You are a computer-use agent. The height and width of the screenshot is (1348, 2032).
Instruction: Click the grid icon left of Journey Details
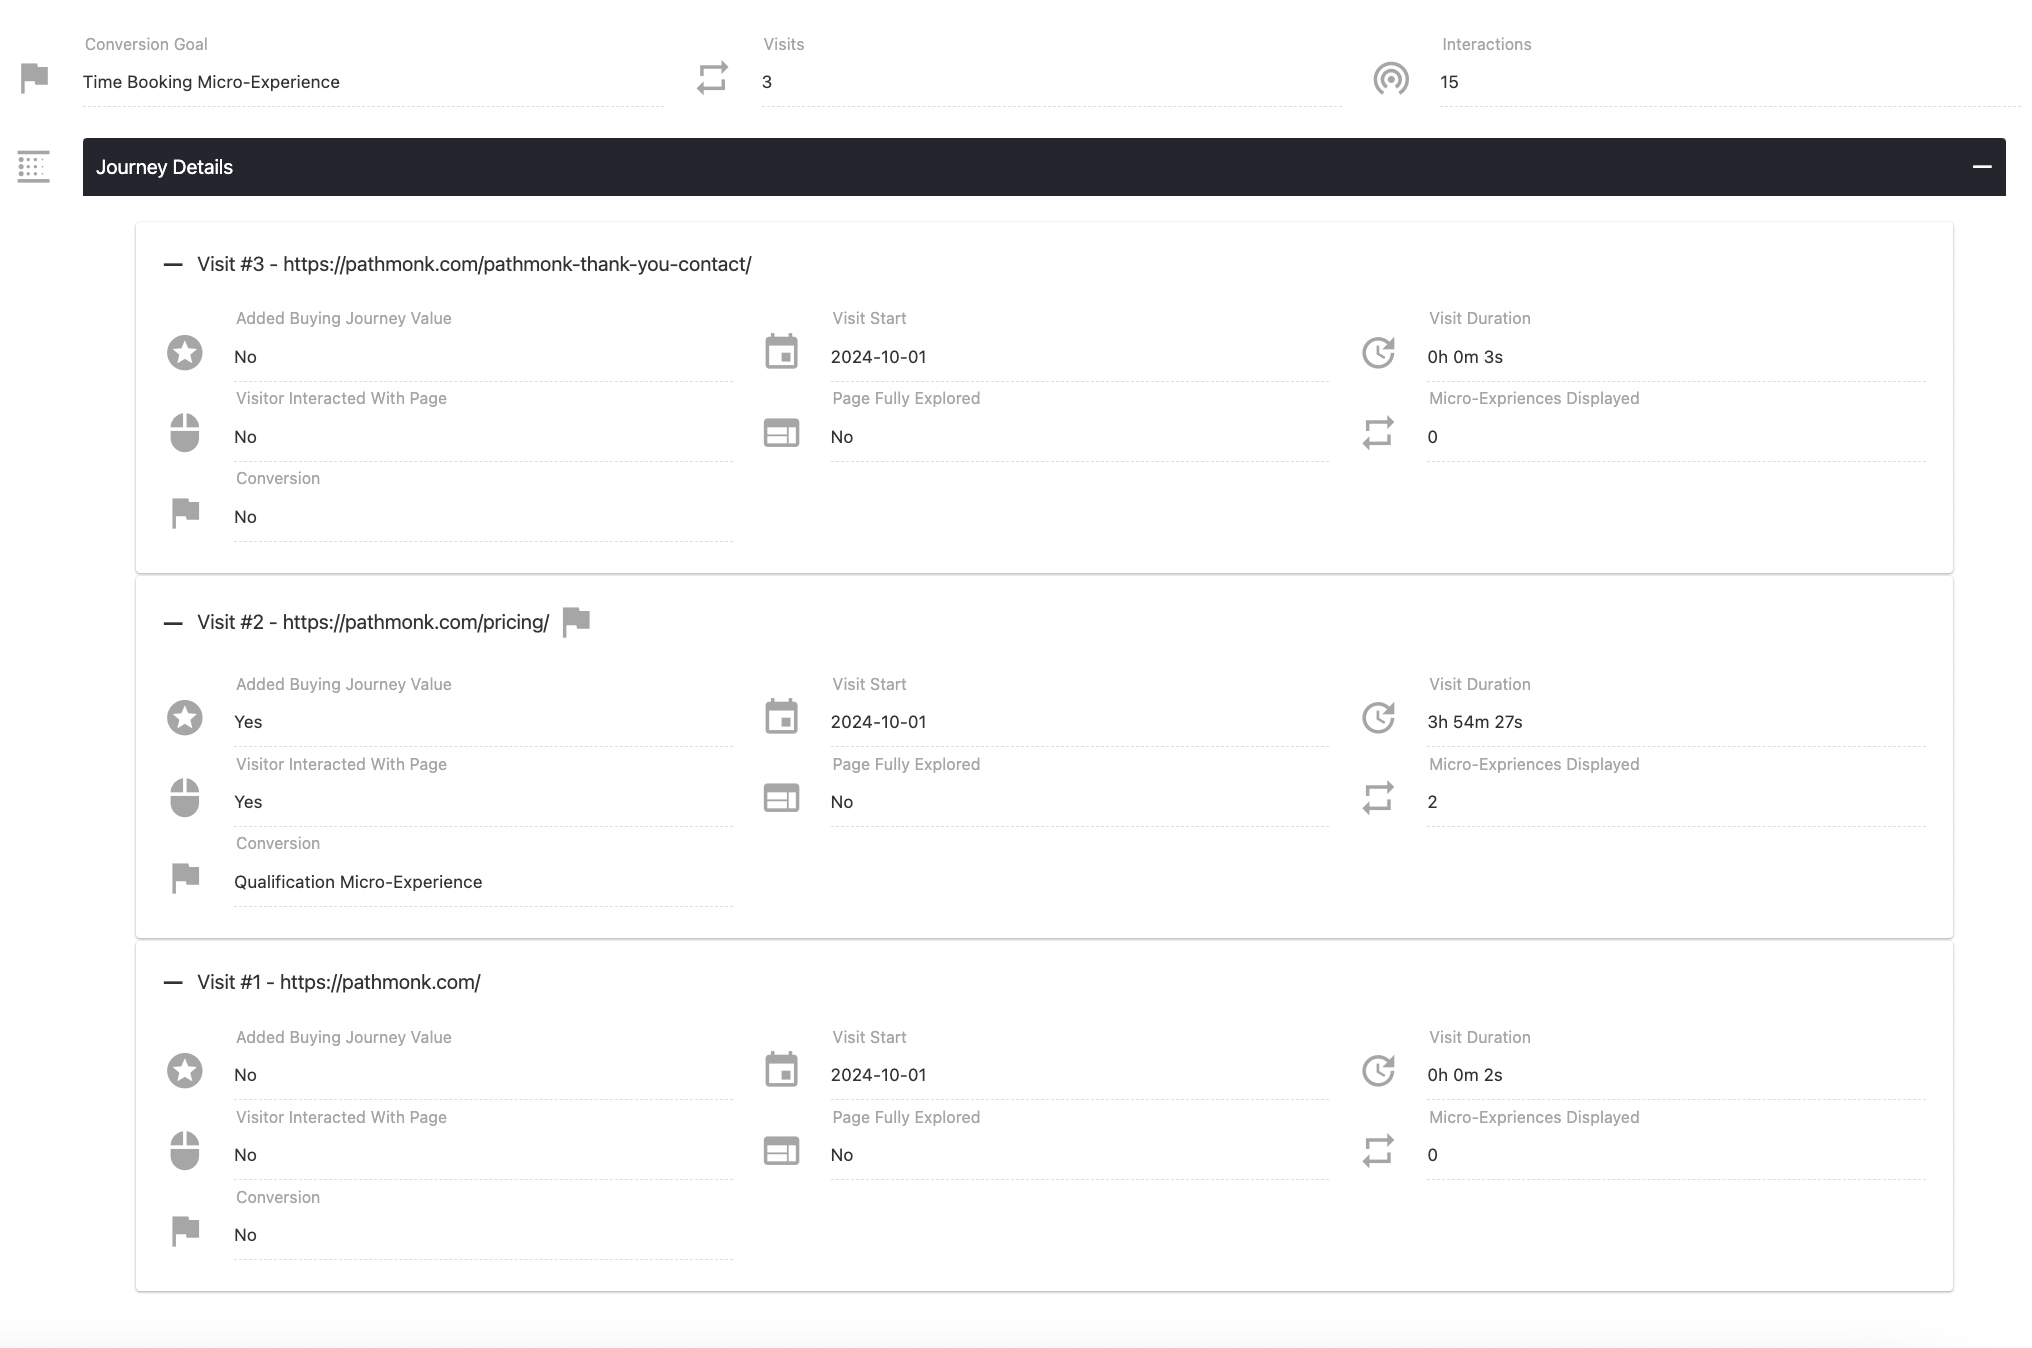(x=33, y=167)
